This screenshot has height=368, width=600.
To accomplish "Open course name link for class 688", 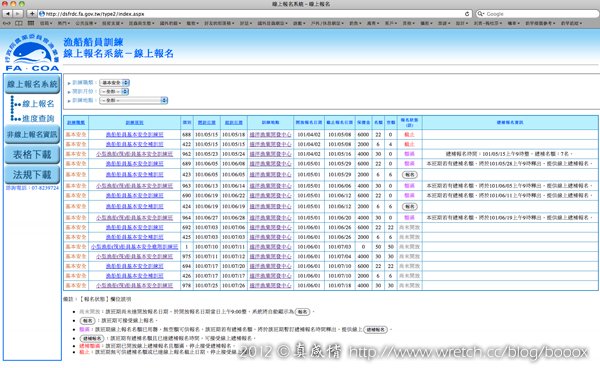I will pyautogui.click(x=134, y=135).
